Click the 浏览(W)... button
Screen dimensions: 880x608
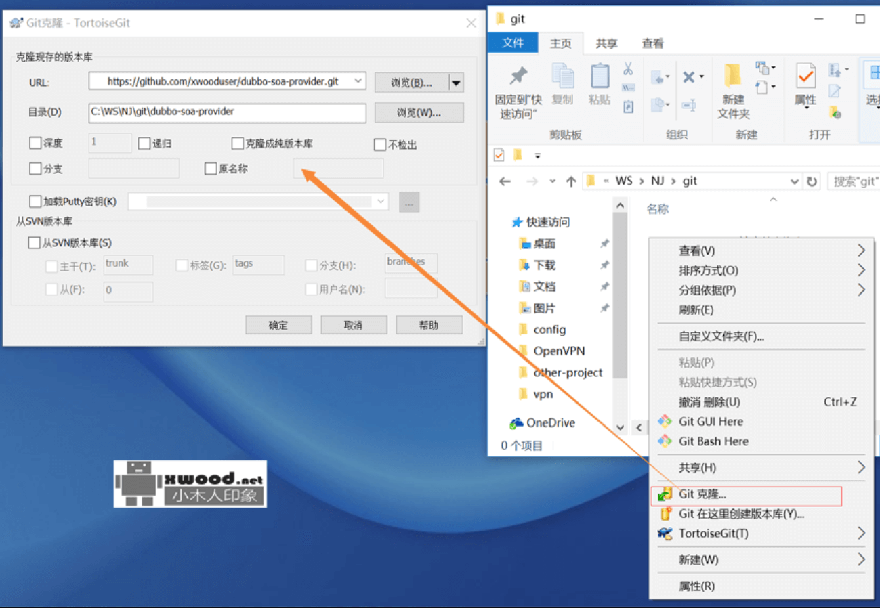tap(419, 113)
